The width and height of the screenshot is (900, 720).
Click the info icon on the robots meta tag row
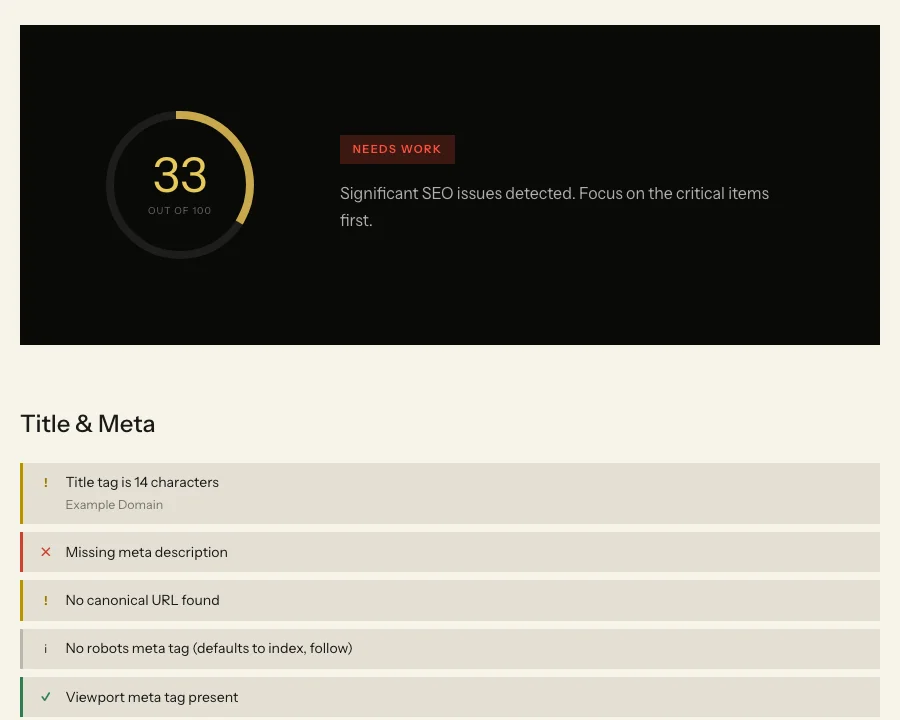46,649
